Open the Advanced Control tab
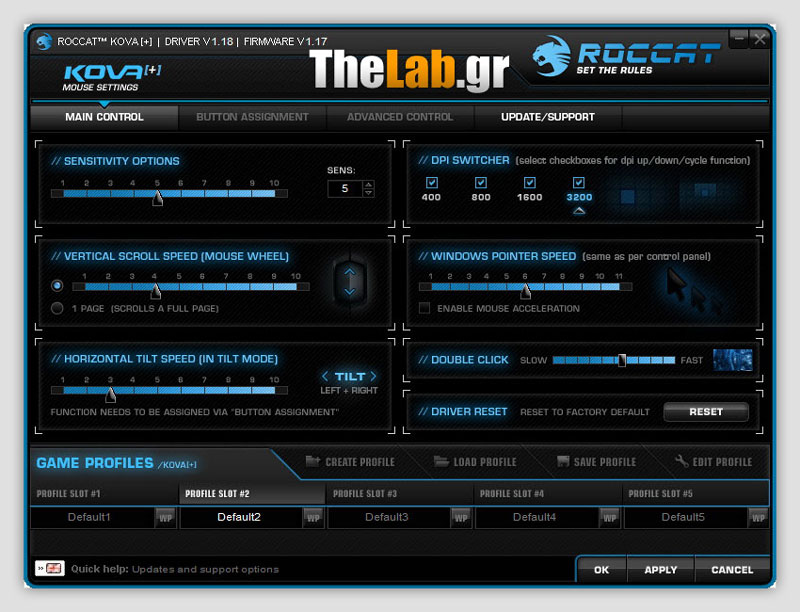This screenshot has height=612, width=800. point(400,117)
